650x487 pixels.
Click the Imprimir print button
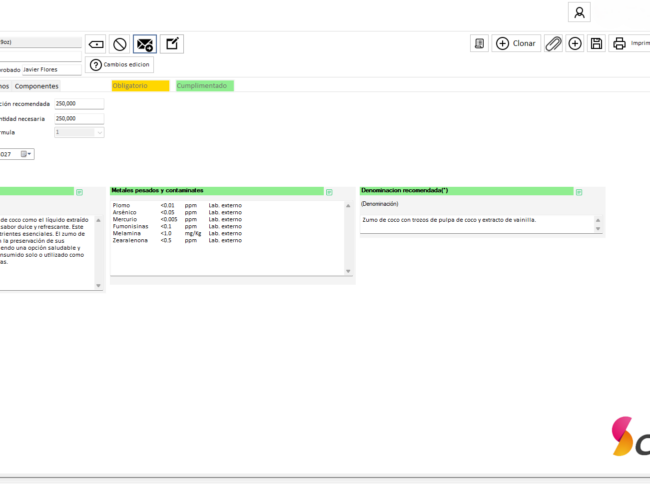[x=630, y=44]
